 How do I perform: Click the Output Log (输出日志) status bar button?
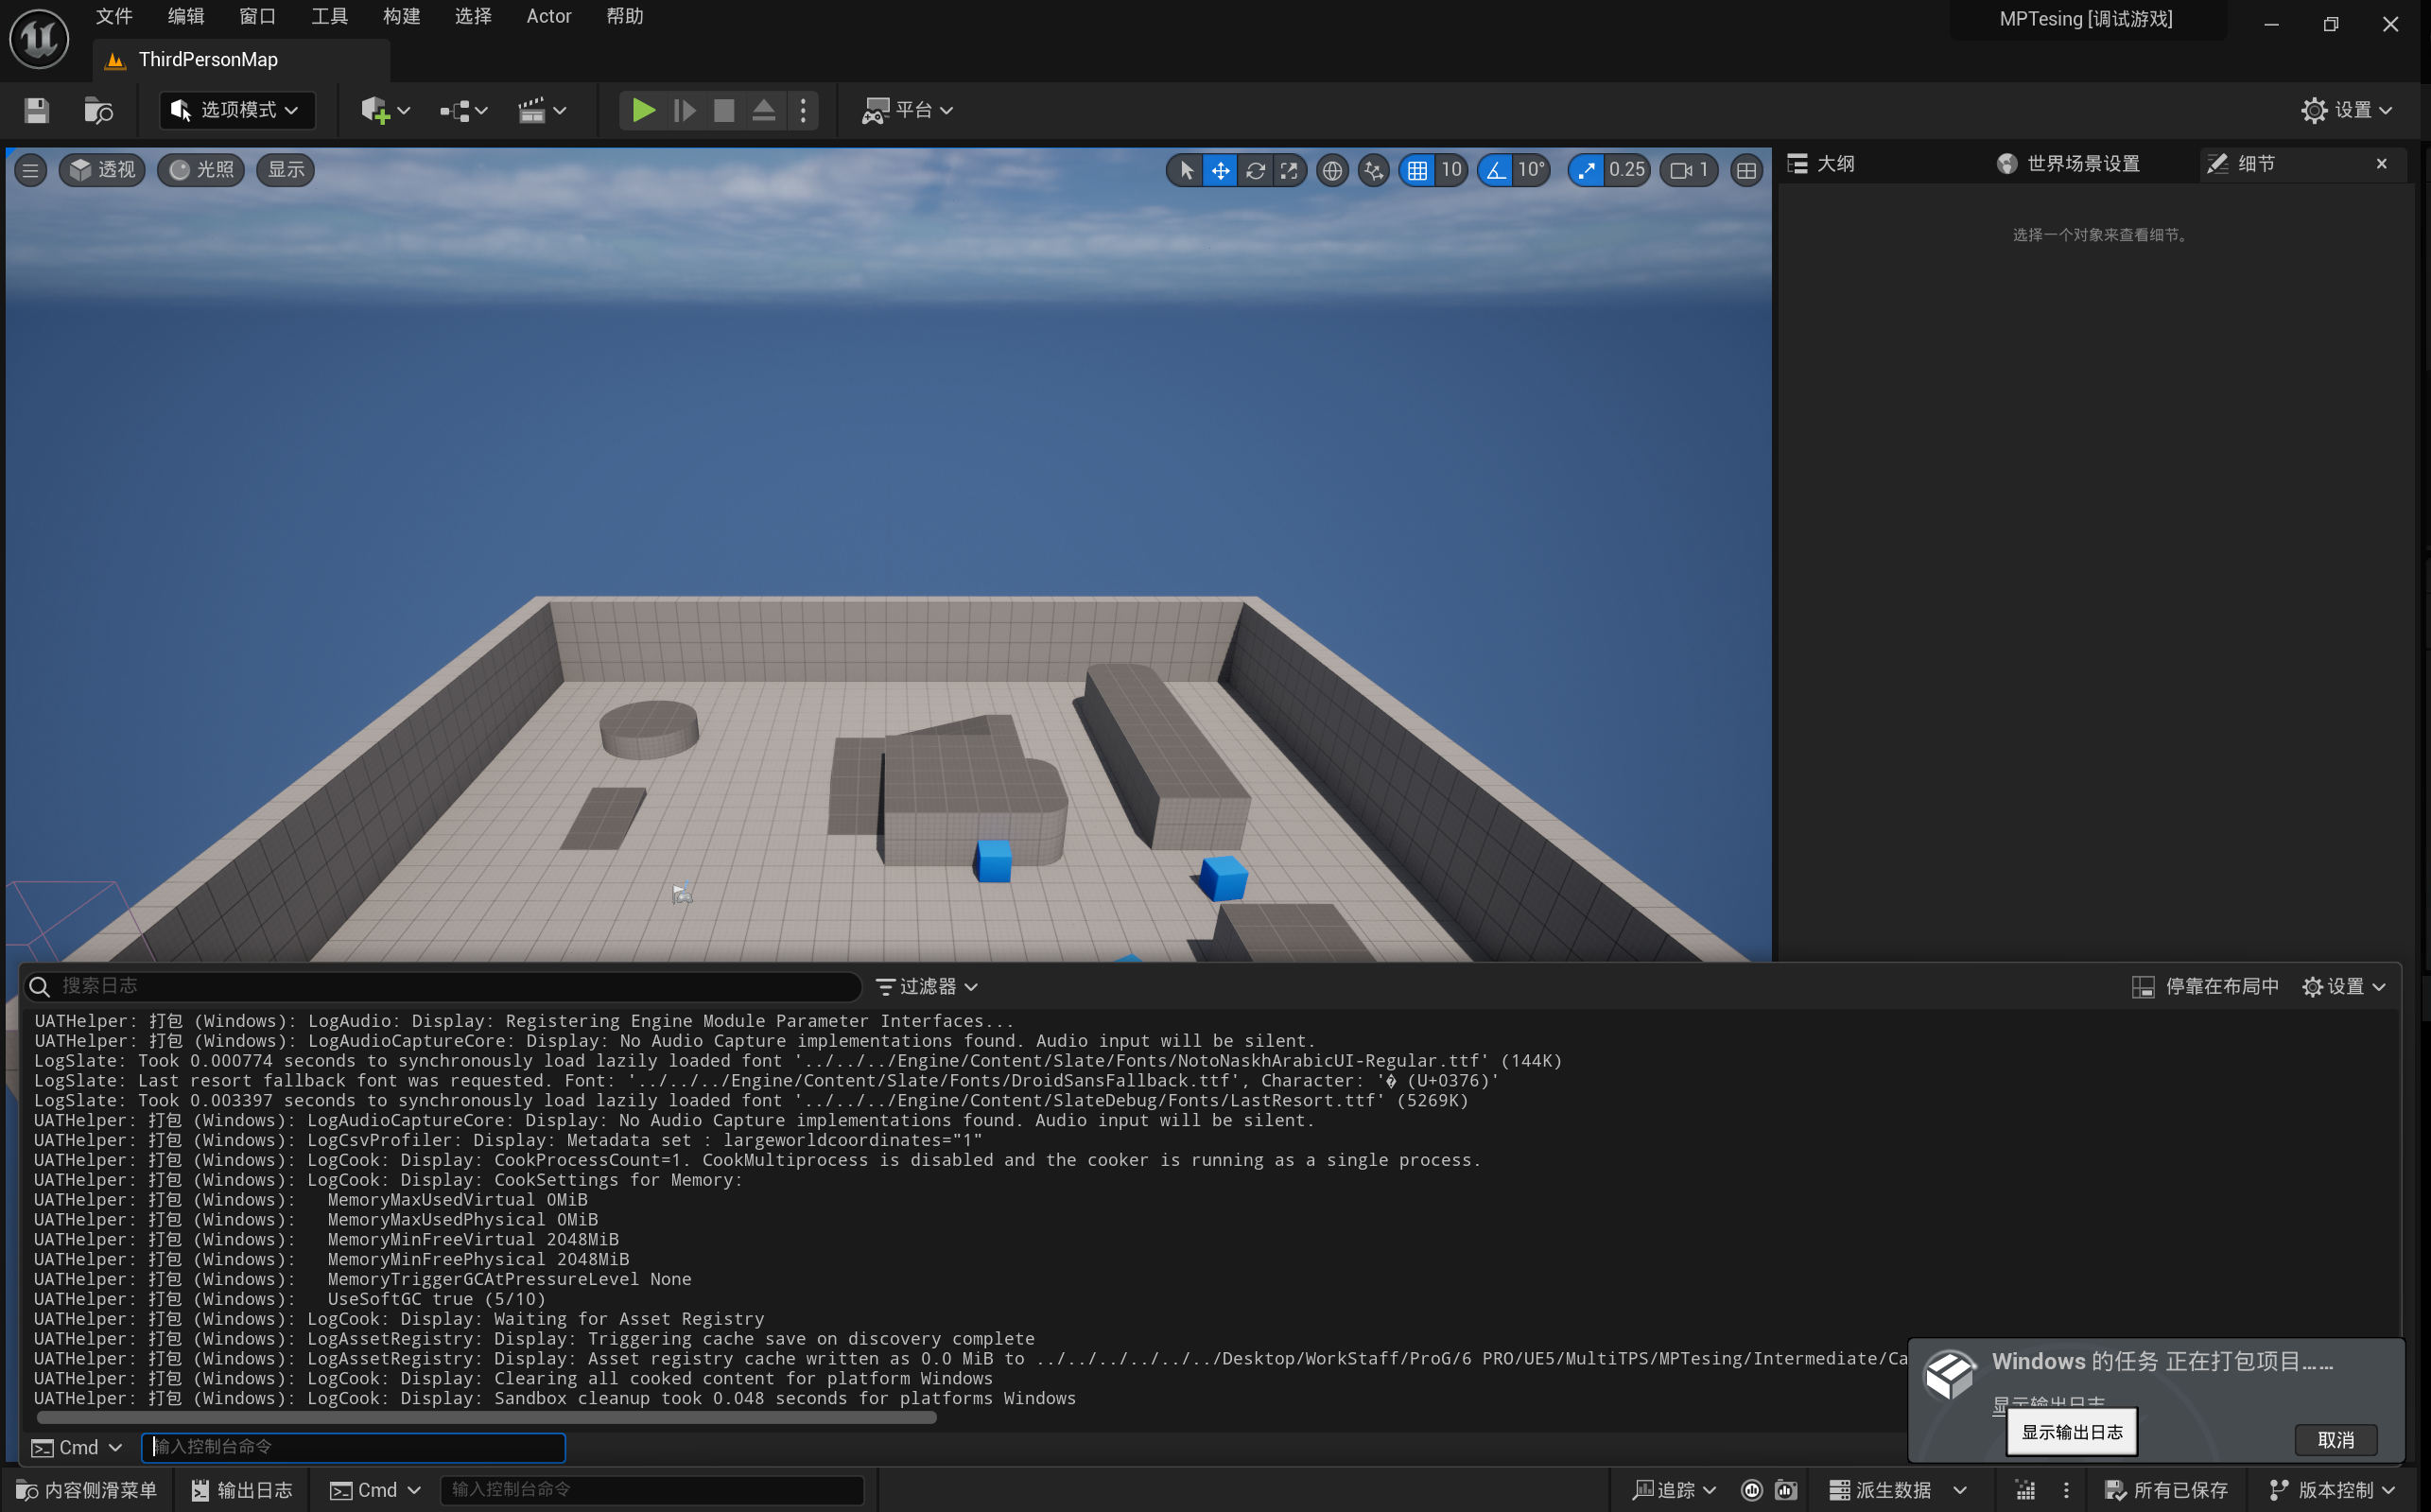coord(242,1490)
